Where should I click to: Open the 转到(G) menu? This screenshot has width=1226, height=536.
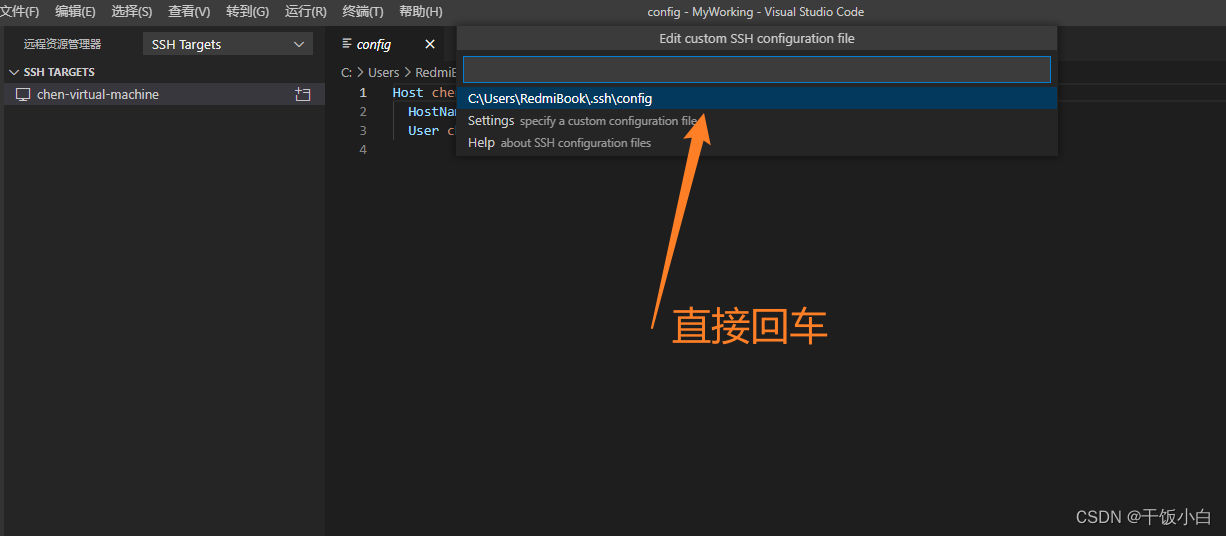point(247,12)
